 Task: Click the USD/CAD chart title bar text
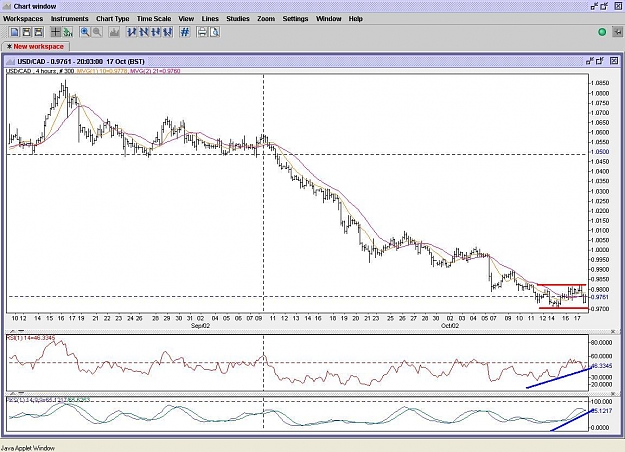coord(81,61)
